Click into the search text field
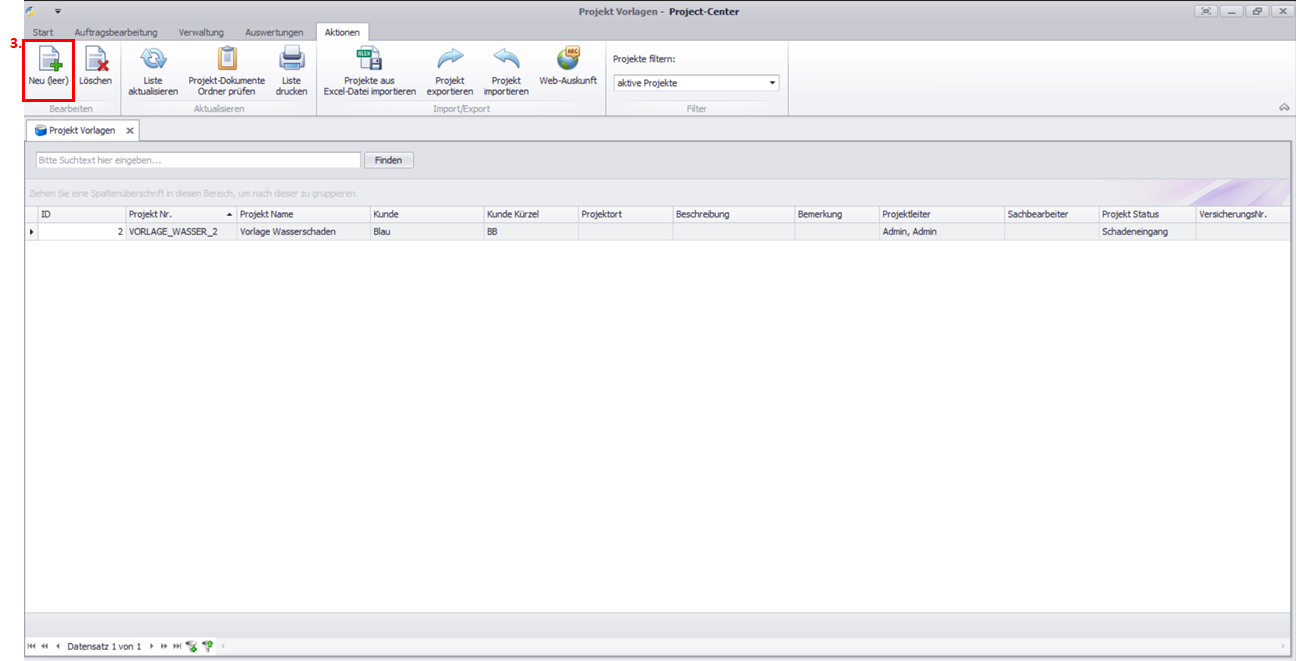Viewport: 1296px width, 661px height. (197, 160)
